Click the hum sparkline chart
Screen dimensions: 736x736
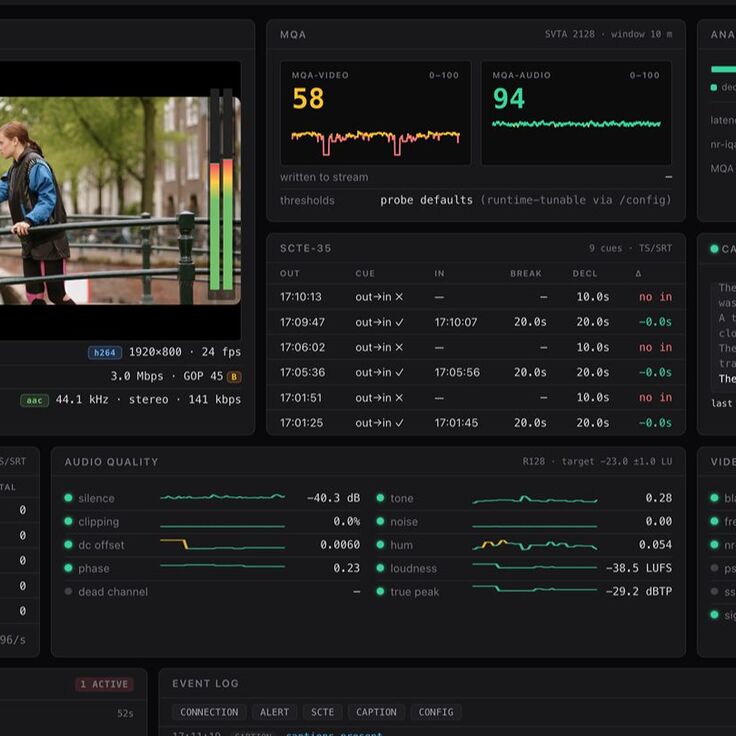tap(535, 545)
